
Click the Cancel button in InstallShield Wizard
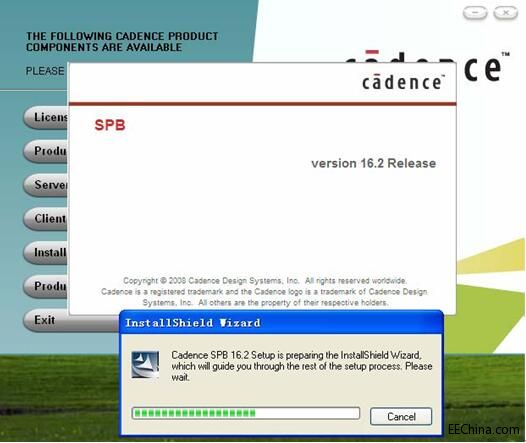coord(401,417)
